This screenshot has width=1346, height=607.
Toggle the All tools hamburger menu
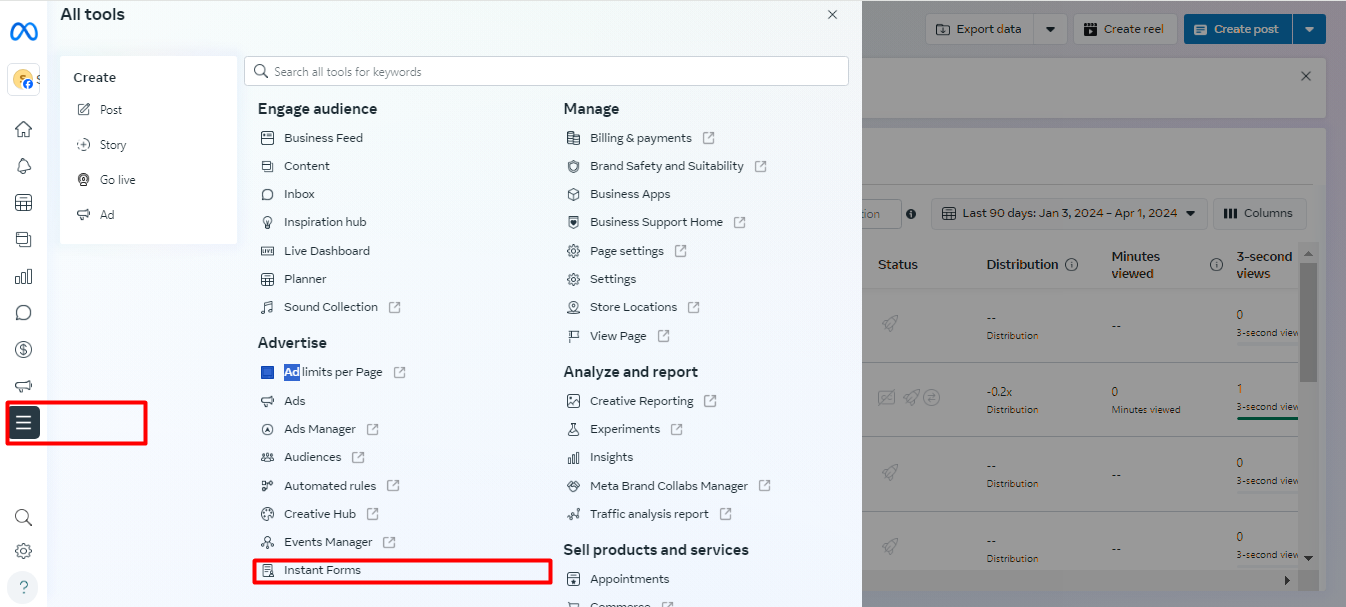click(x=24, y=423)
